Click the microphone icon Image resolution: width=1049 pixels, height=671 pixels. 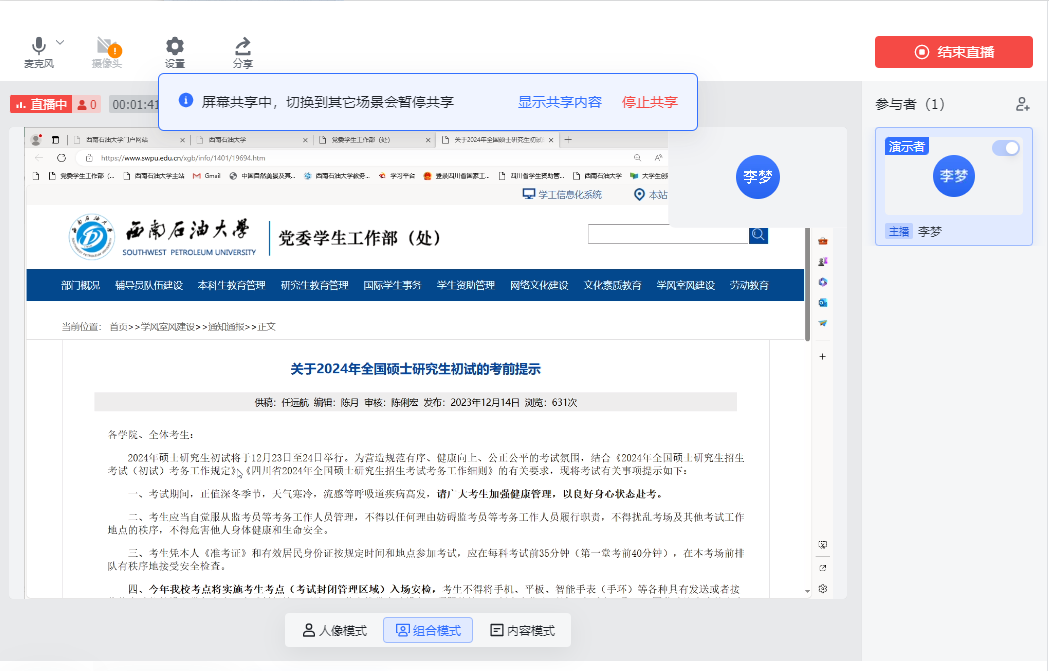(39, 46)
